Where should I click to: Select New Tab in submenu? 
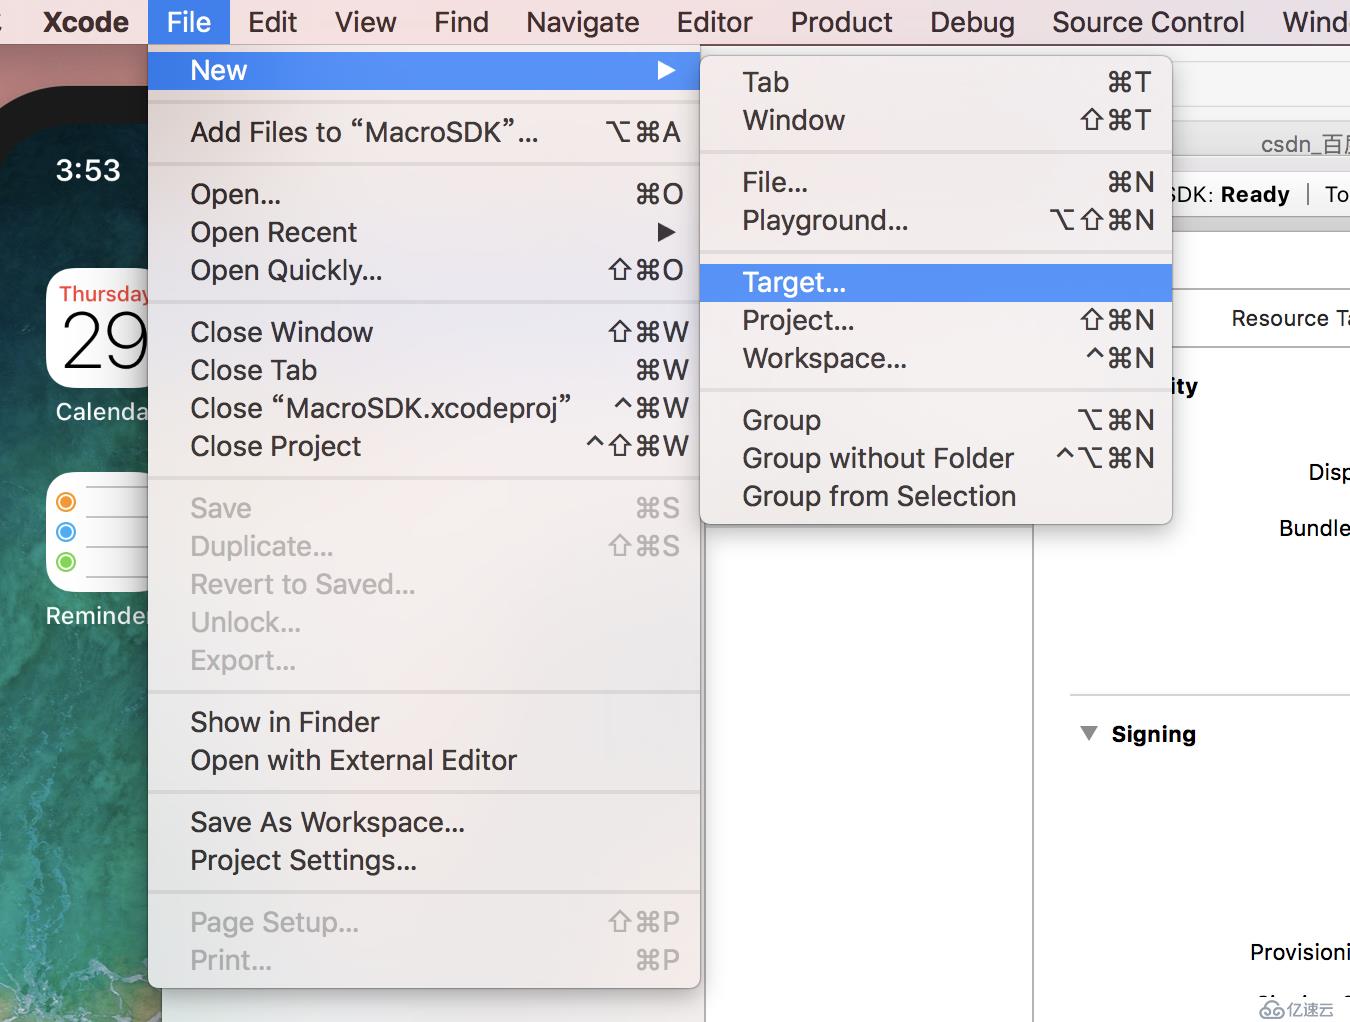tap(936, 82)
